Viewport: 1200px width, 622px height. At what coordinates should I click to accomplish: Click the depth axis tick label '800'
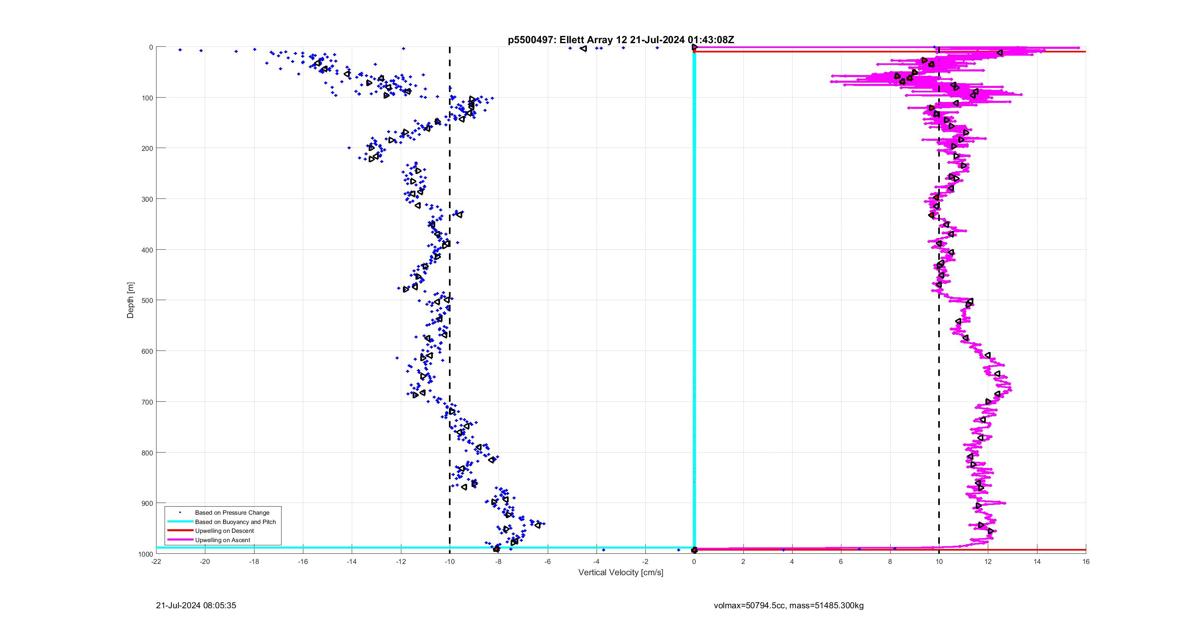tap(146, 452)
